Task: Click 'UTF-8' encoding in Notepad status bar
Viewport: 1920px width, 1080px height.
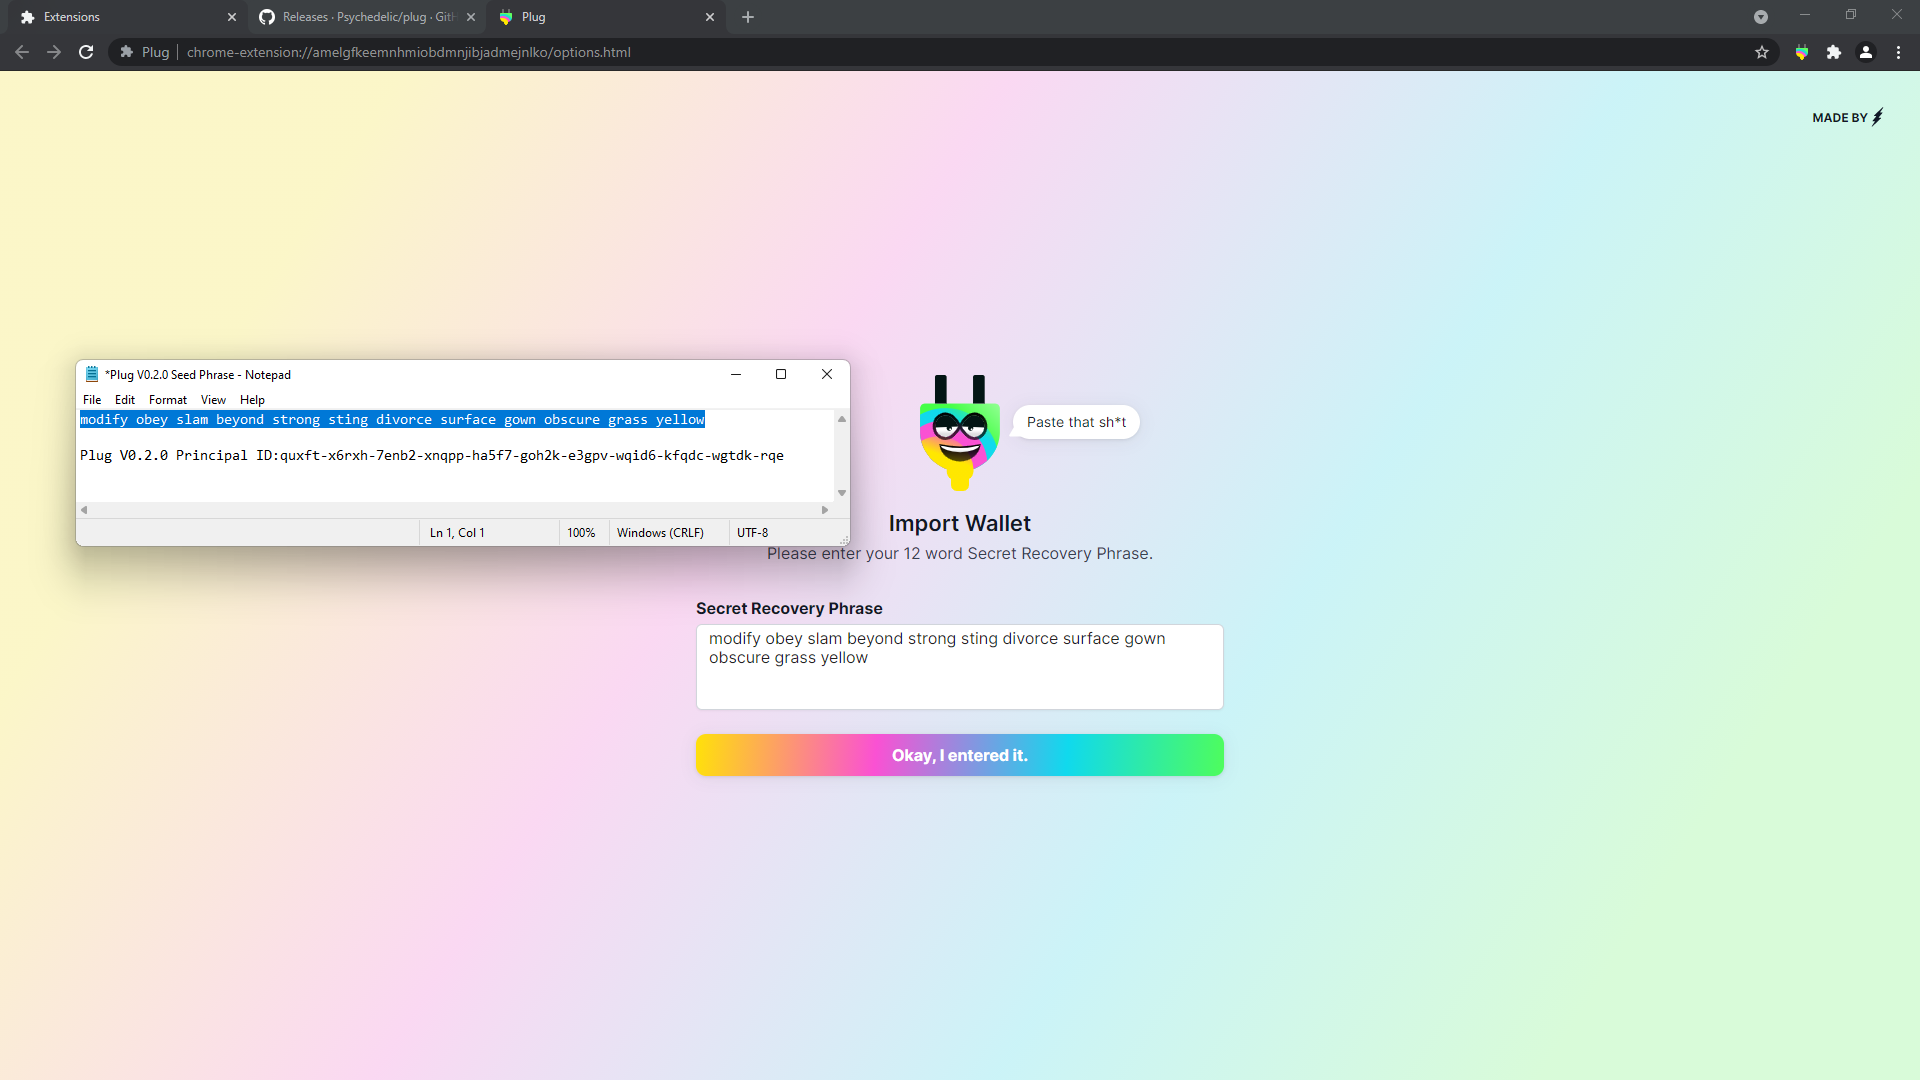Action: tap(752, 533)
